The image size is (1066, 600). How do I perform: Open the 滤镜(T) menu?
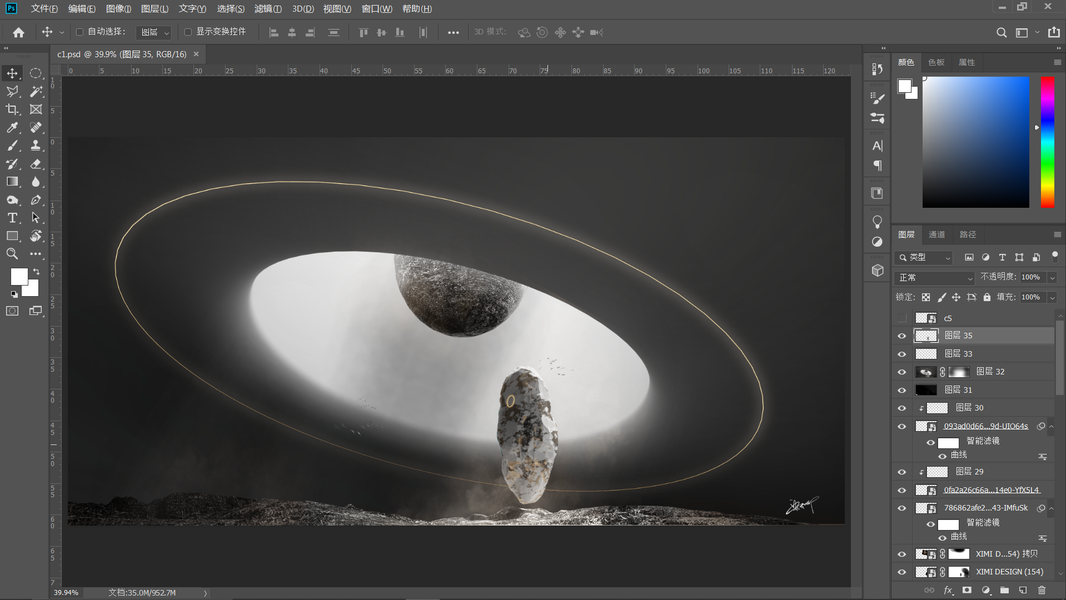tap(268, 9)
